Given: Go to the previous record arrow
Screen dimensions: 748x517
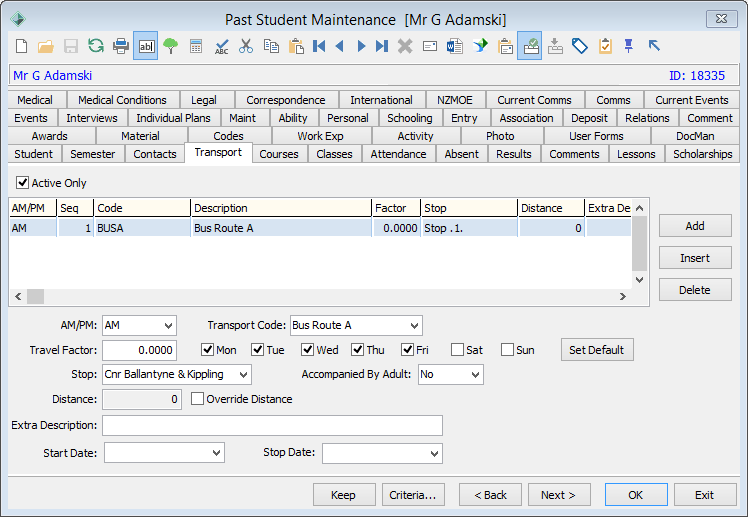Looking at the screenshot, I should click(340, 46).
